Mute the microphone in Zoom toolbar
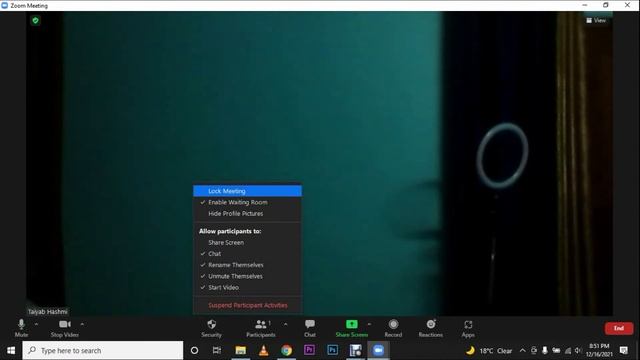 pyautogui.click(x=21, y=328)
